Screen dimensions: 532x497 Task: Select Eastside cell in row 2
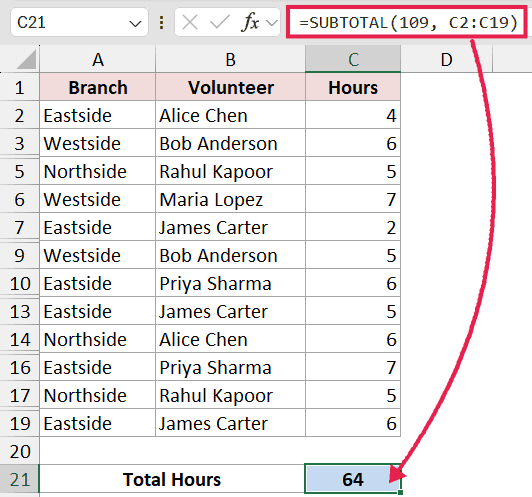(98, 115)
